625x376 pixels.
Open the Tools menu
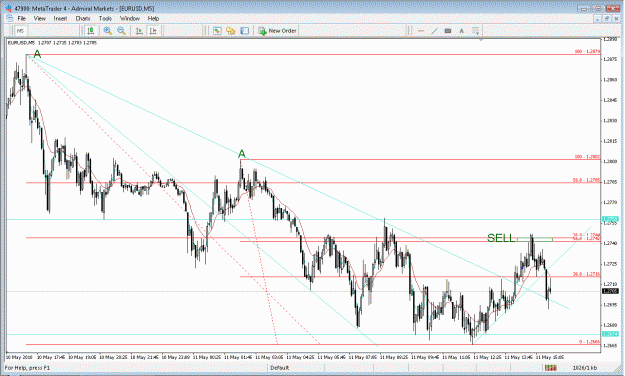(105, 18)
